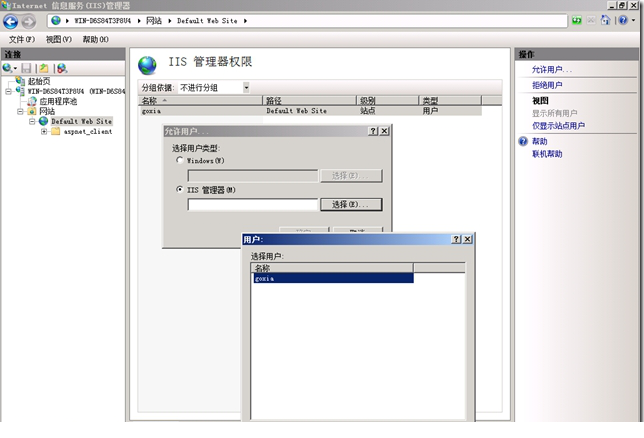Image resolution: width=644 pixels, height=438 pixels.
Task: Click Default Web Site breadcrumb segment
Action: point(207,21)
